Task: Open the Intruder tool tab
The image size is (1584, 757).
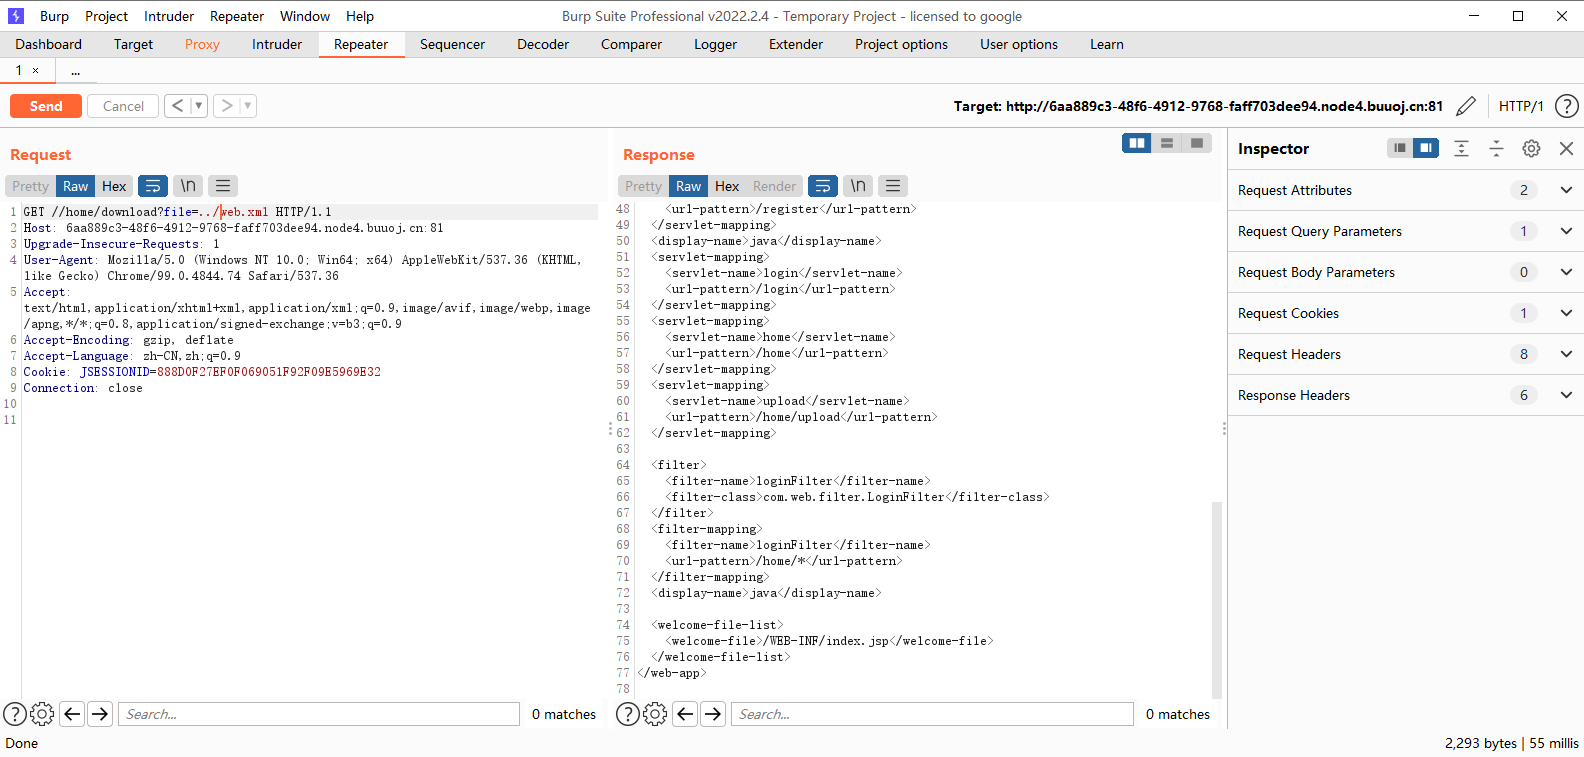Action: 277,44
